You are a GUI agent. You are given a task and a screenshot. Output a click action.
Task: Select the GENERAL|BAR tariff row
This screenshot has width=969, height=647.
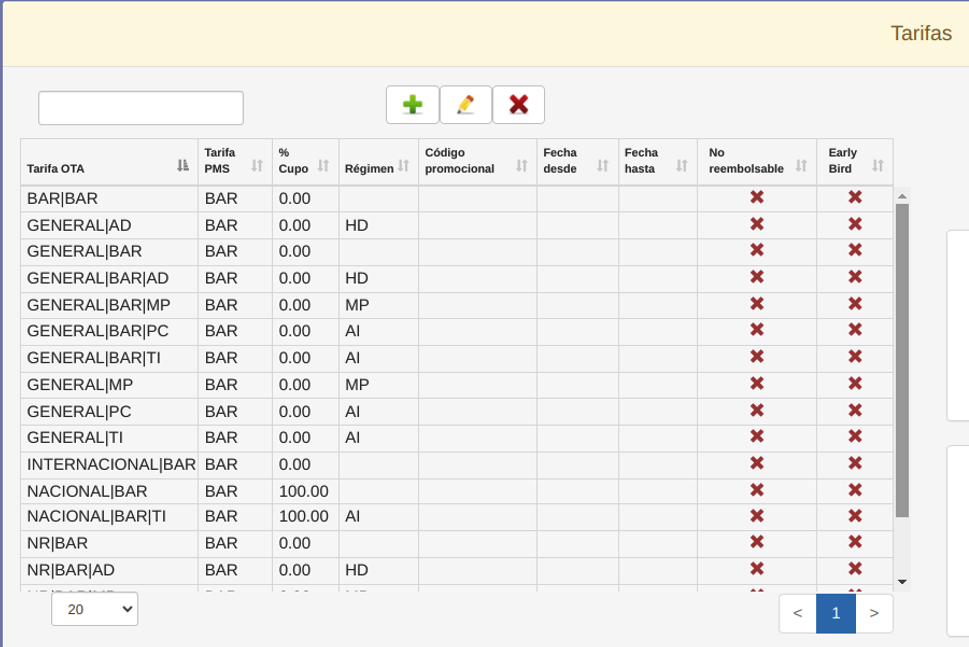[457, 252]
